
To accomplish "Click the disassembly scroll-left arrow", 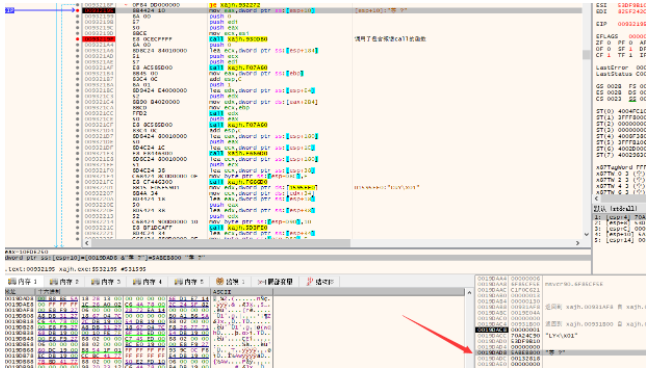I will tap(87, 243).
